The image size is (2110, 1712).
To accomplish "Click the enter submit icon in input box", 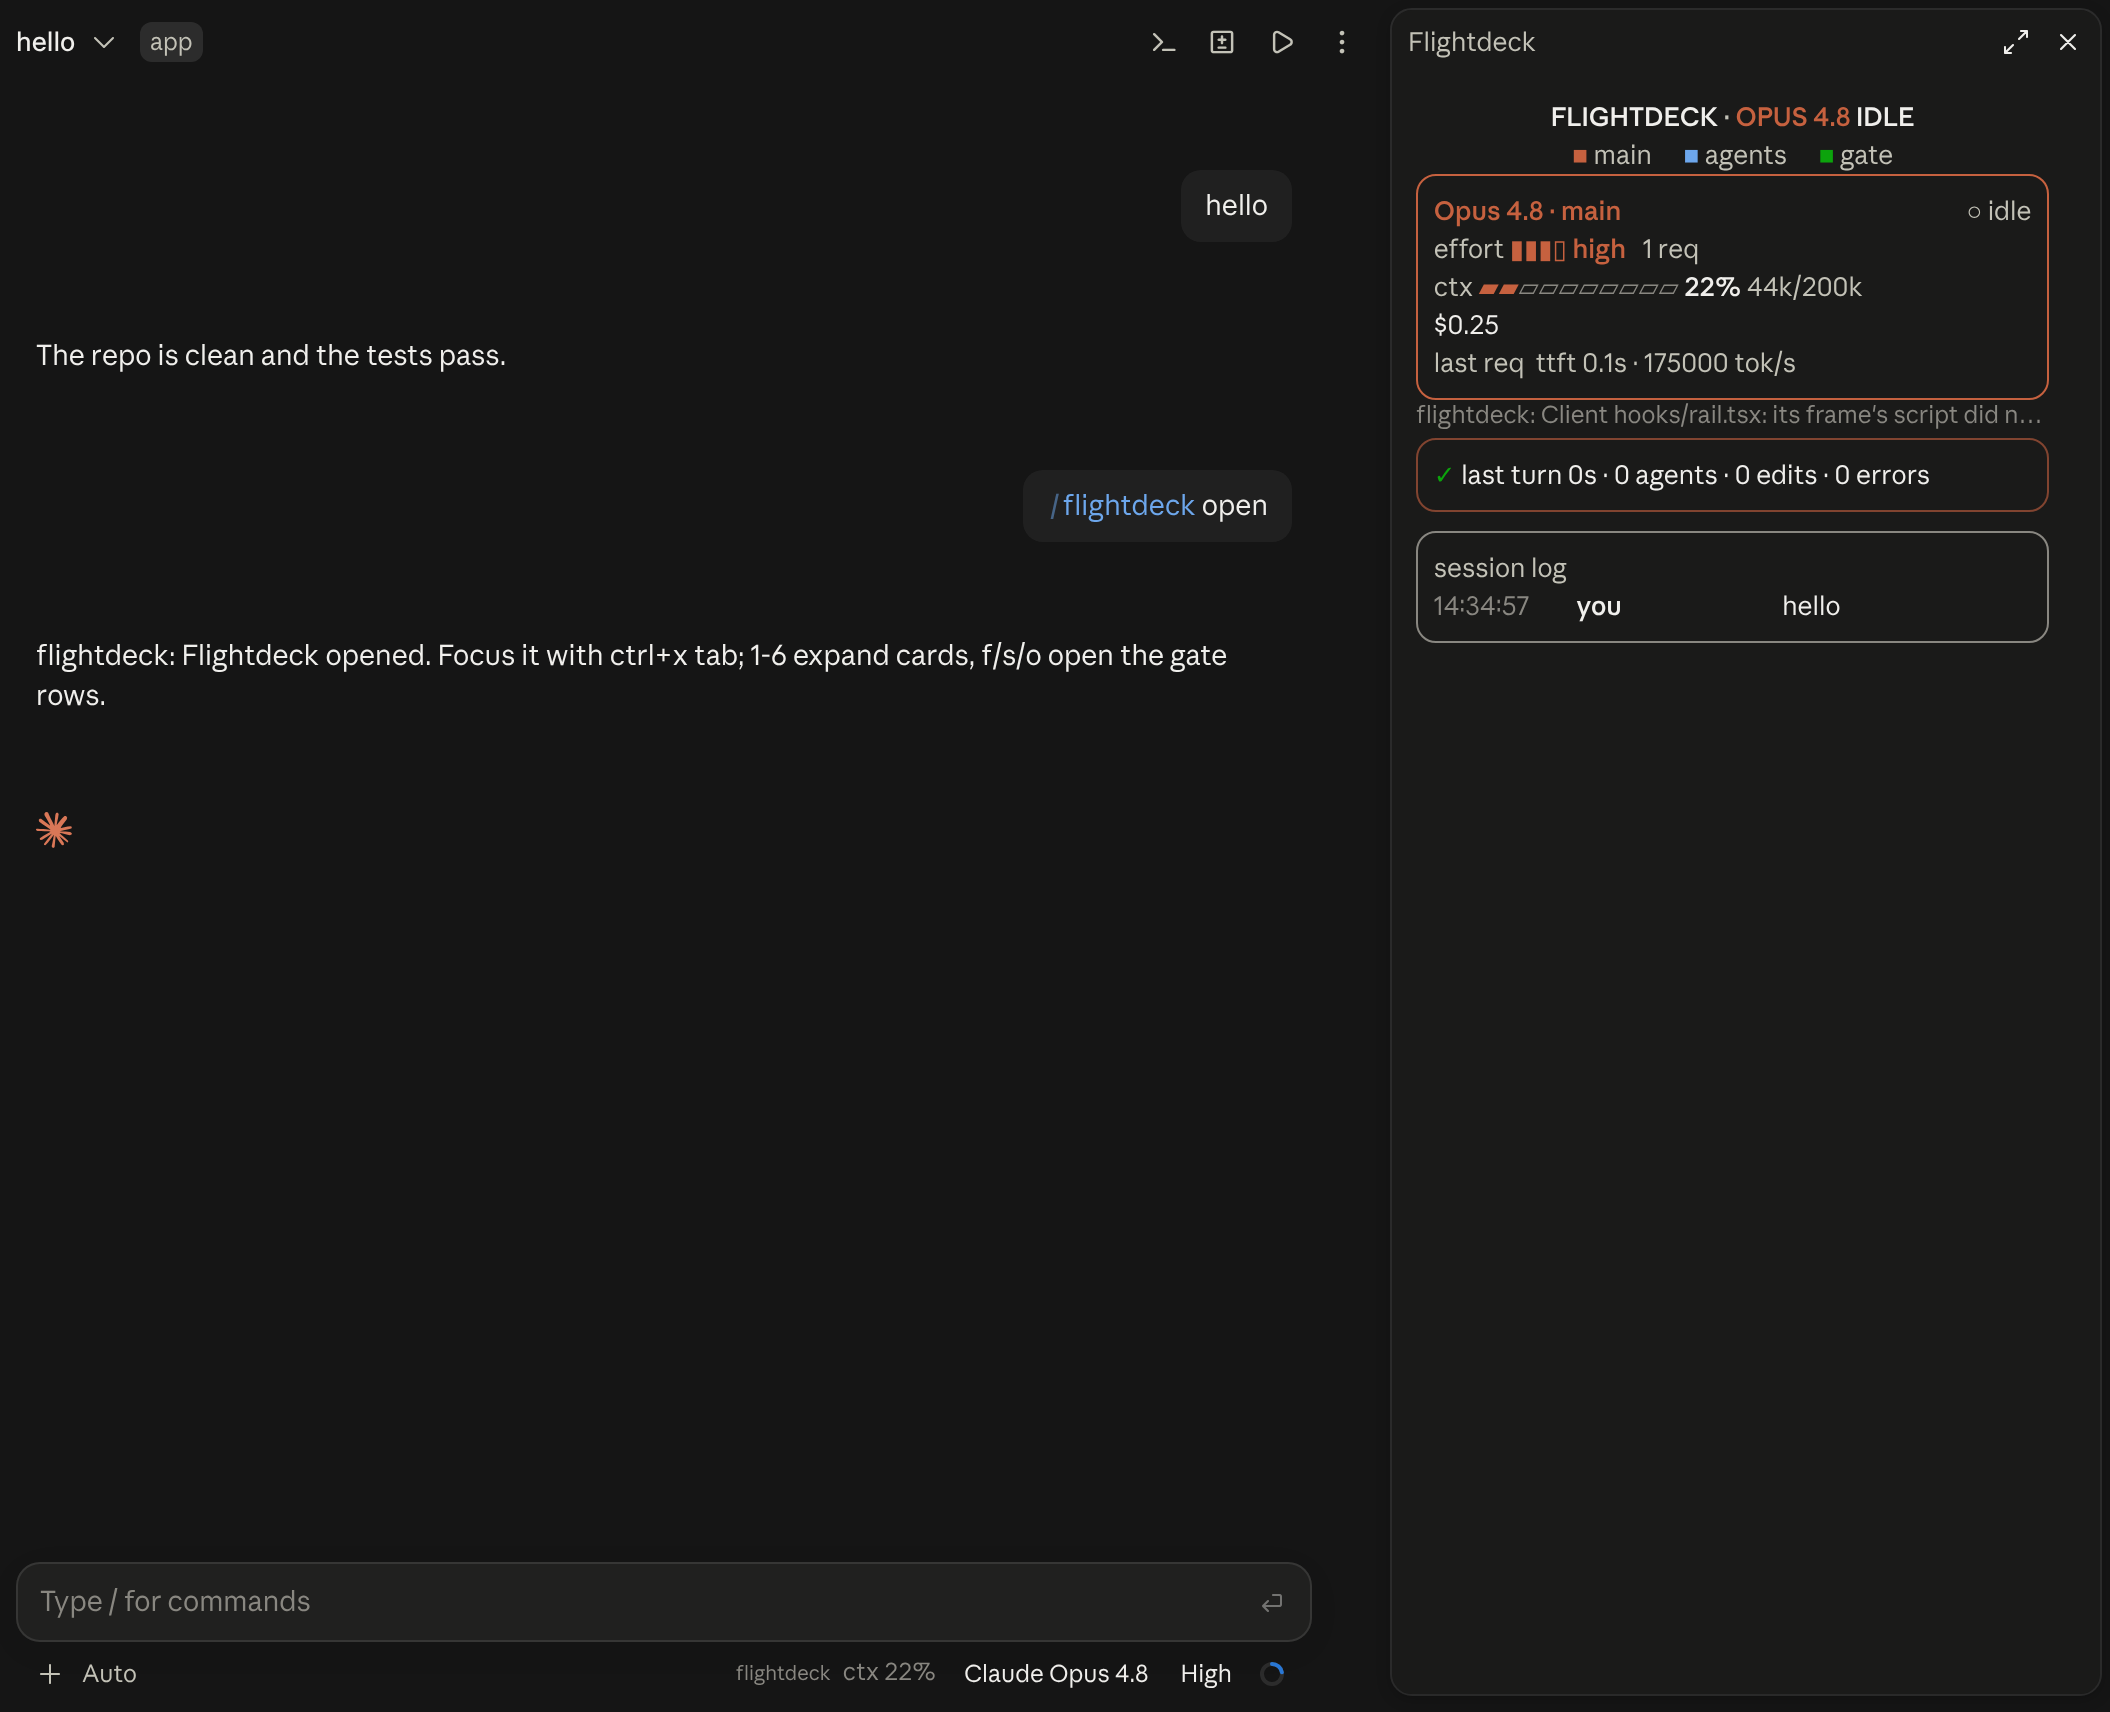I will point(1272,1602).
